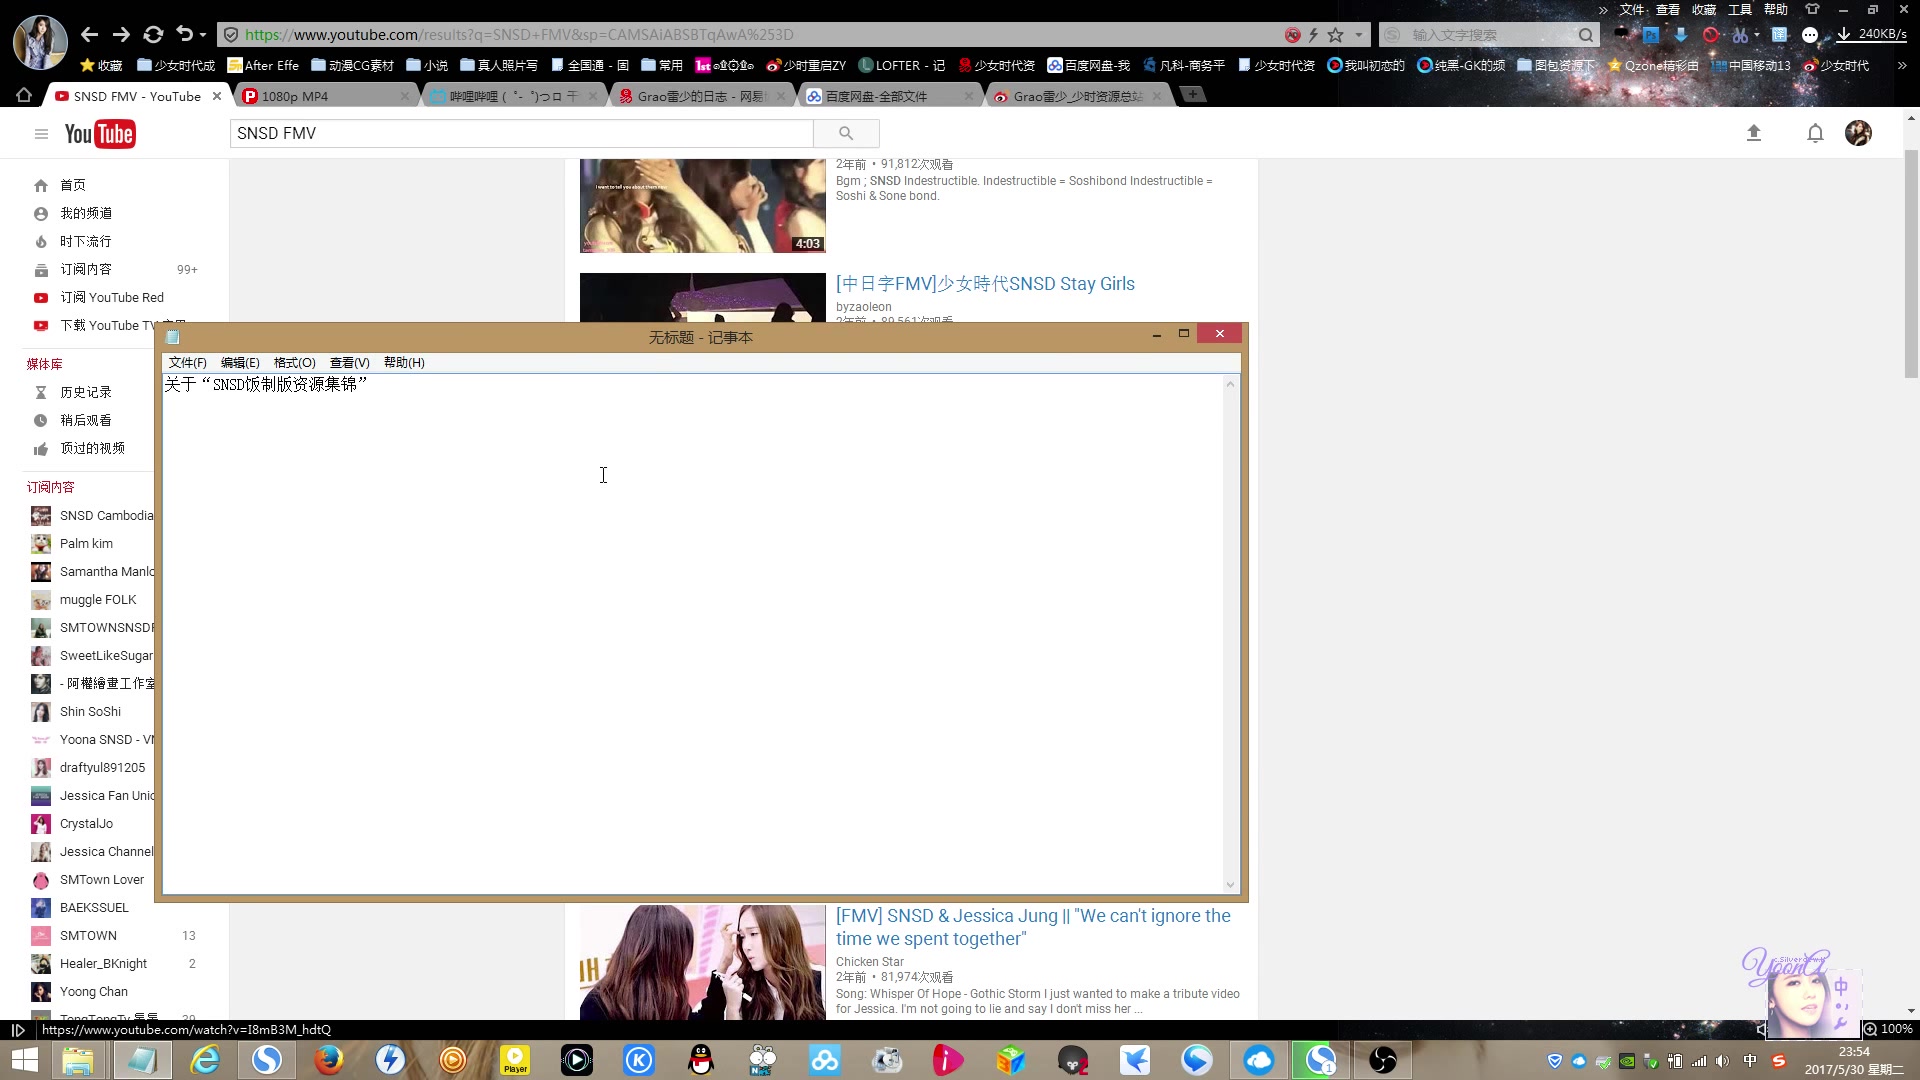The image size is (1920, 1080).
Task: Click the browser back arrow
Action: pyautogui.click(x=89, y=34)
